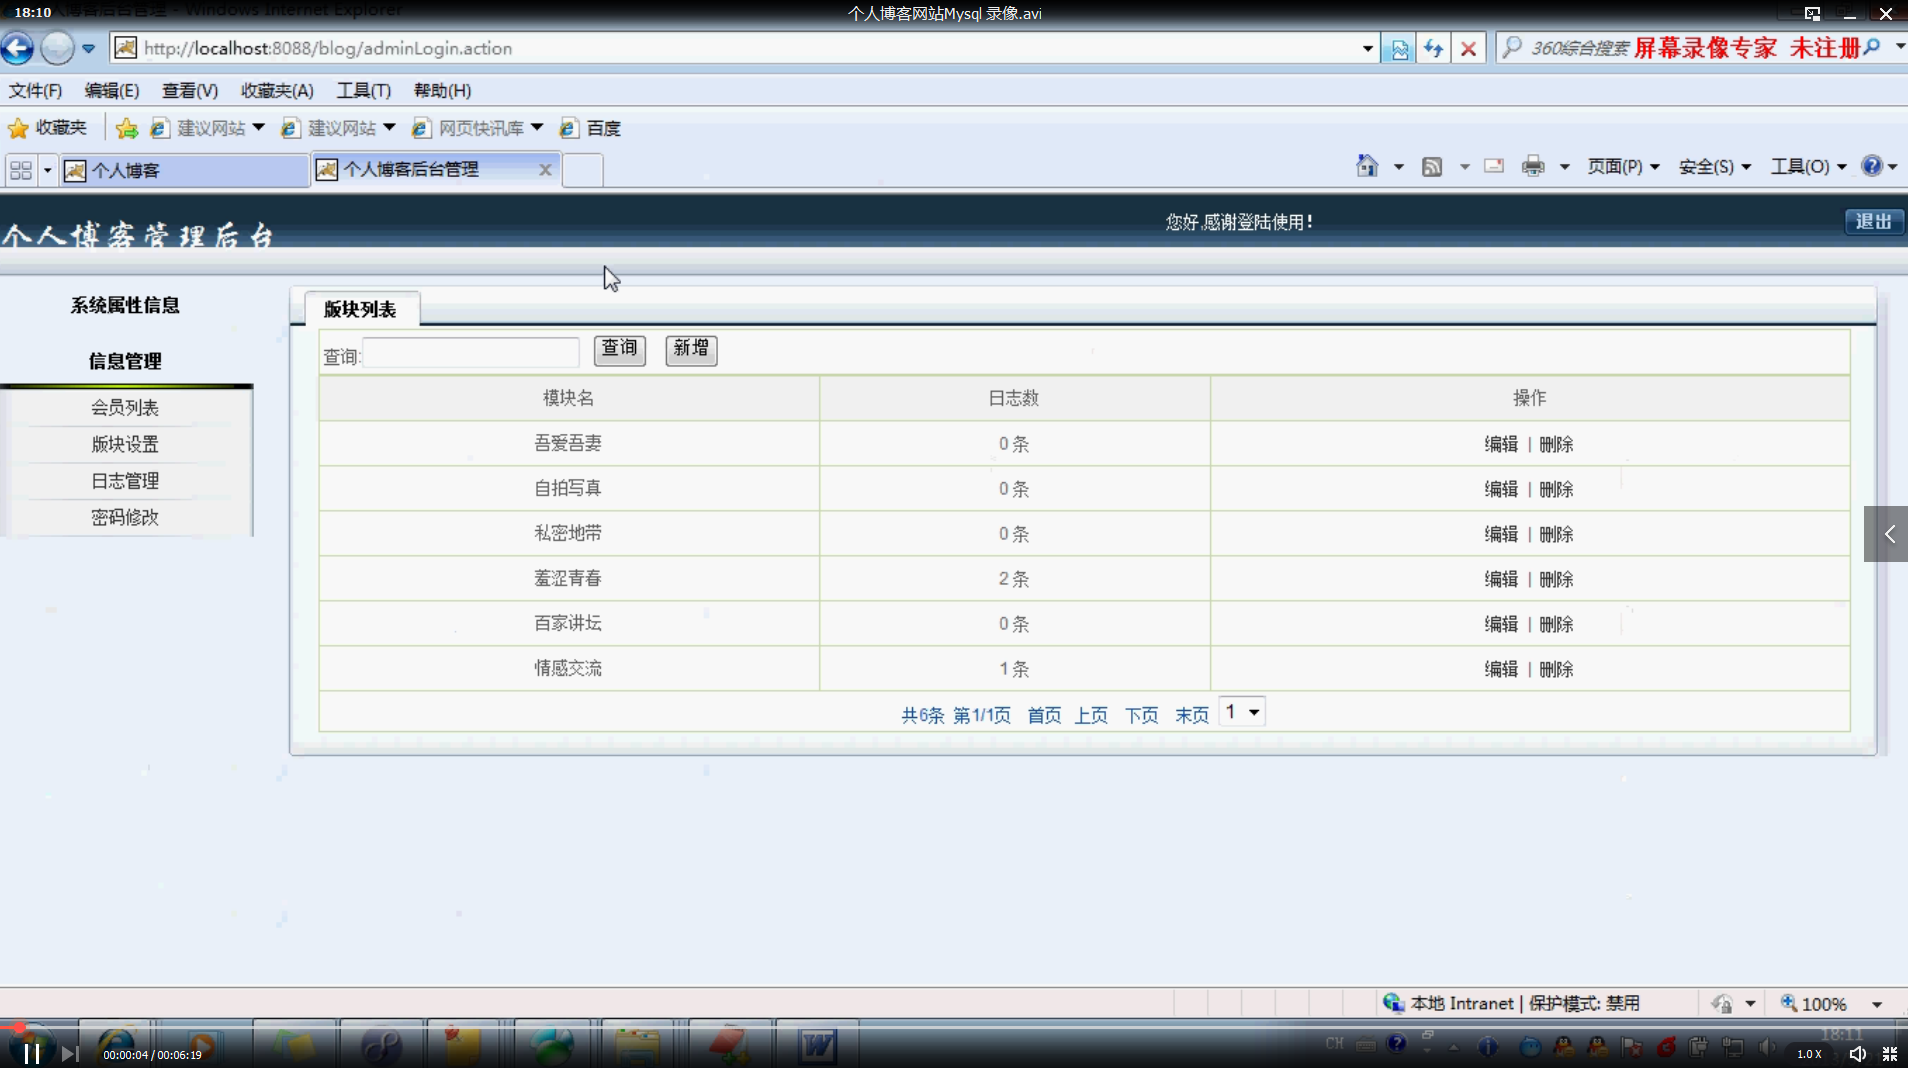Click 删除 for the 自拍写真 row
This screenshot has height=1068, width=1908.
click(x=1556, y=489)
